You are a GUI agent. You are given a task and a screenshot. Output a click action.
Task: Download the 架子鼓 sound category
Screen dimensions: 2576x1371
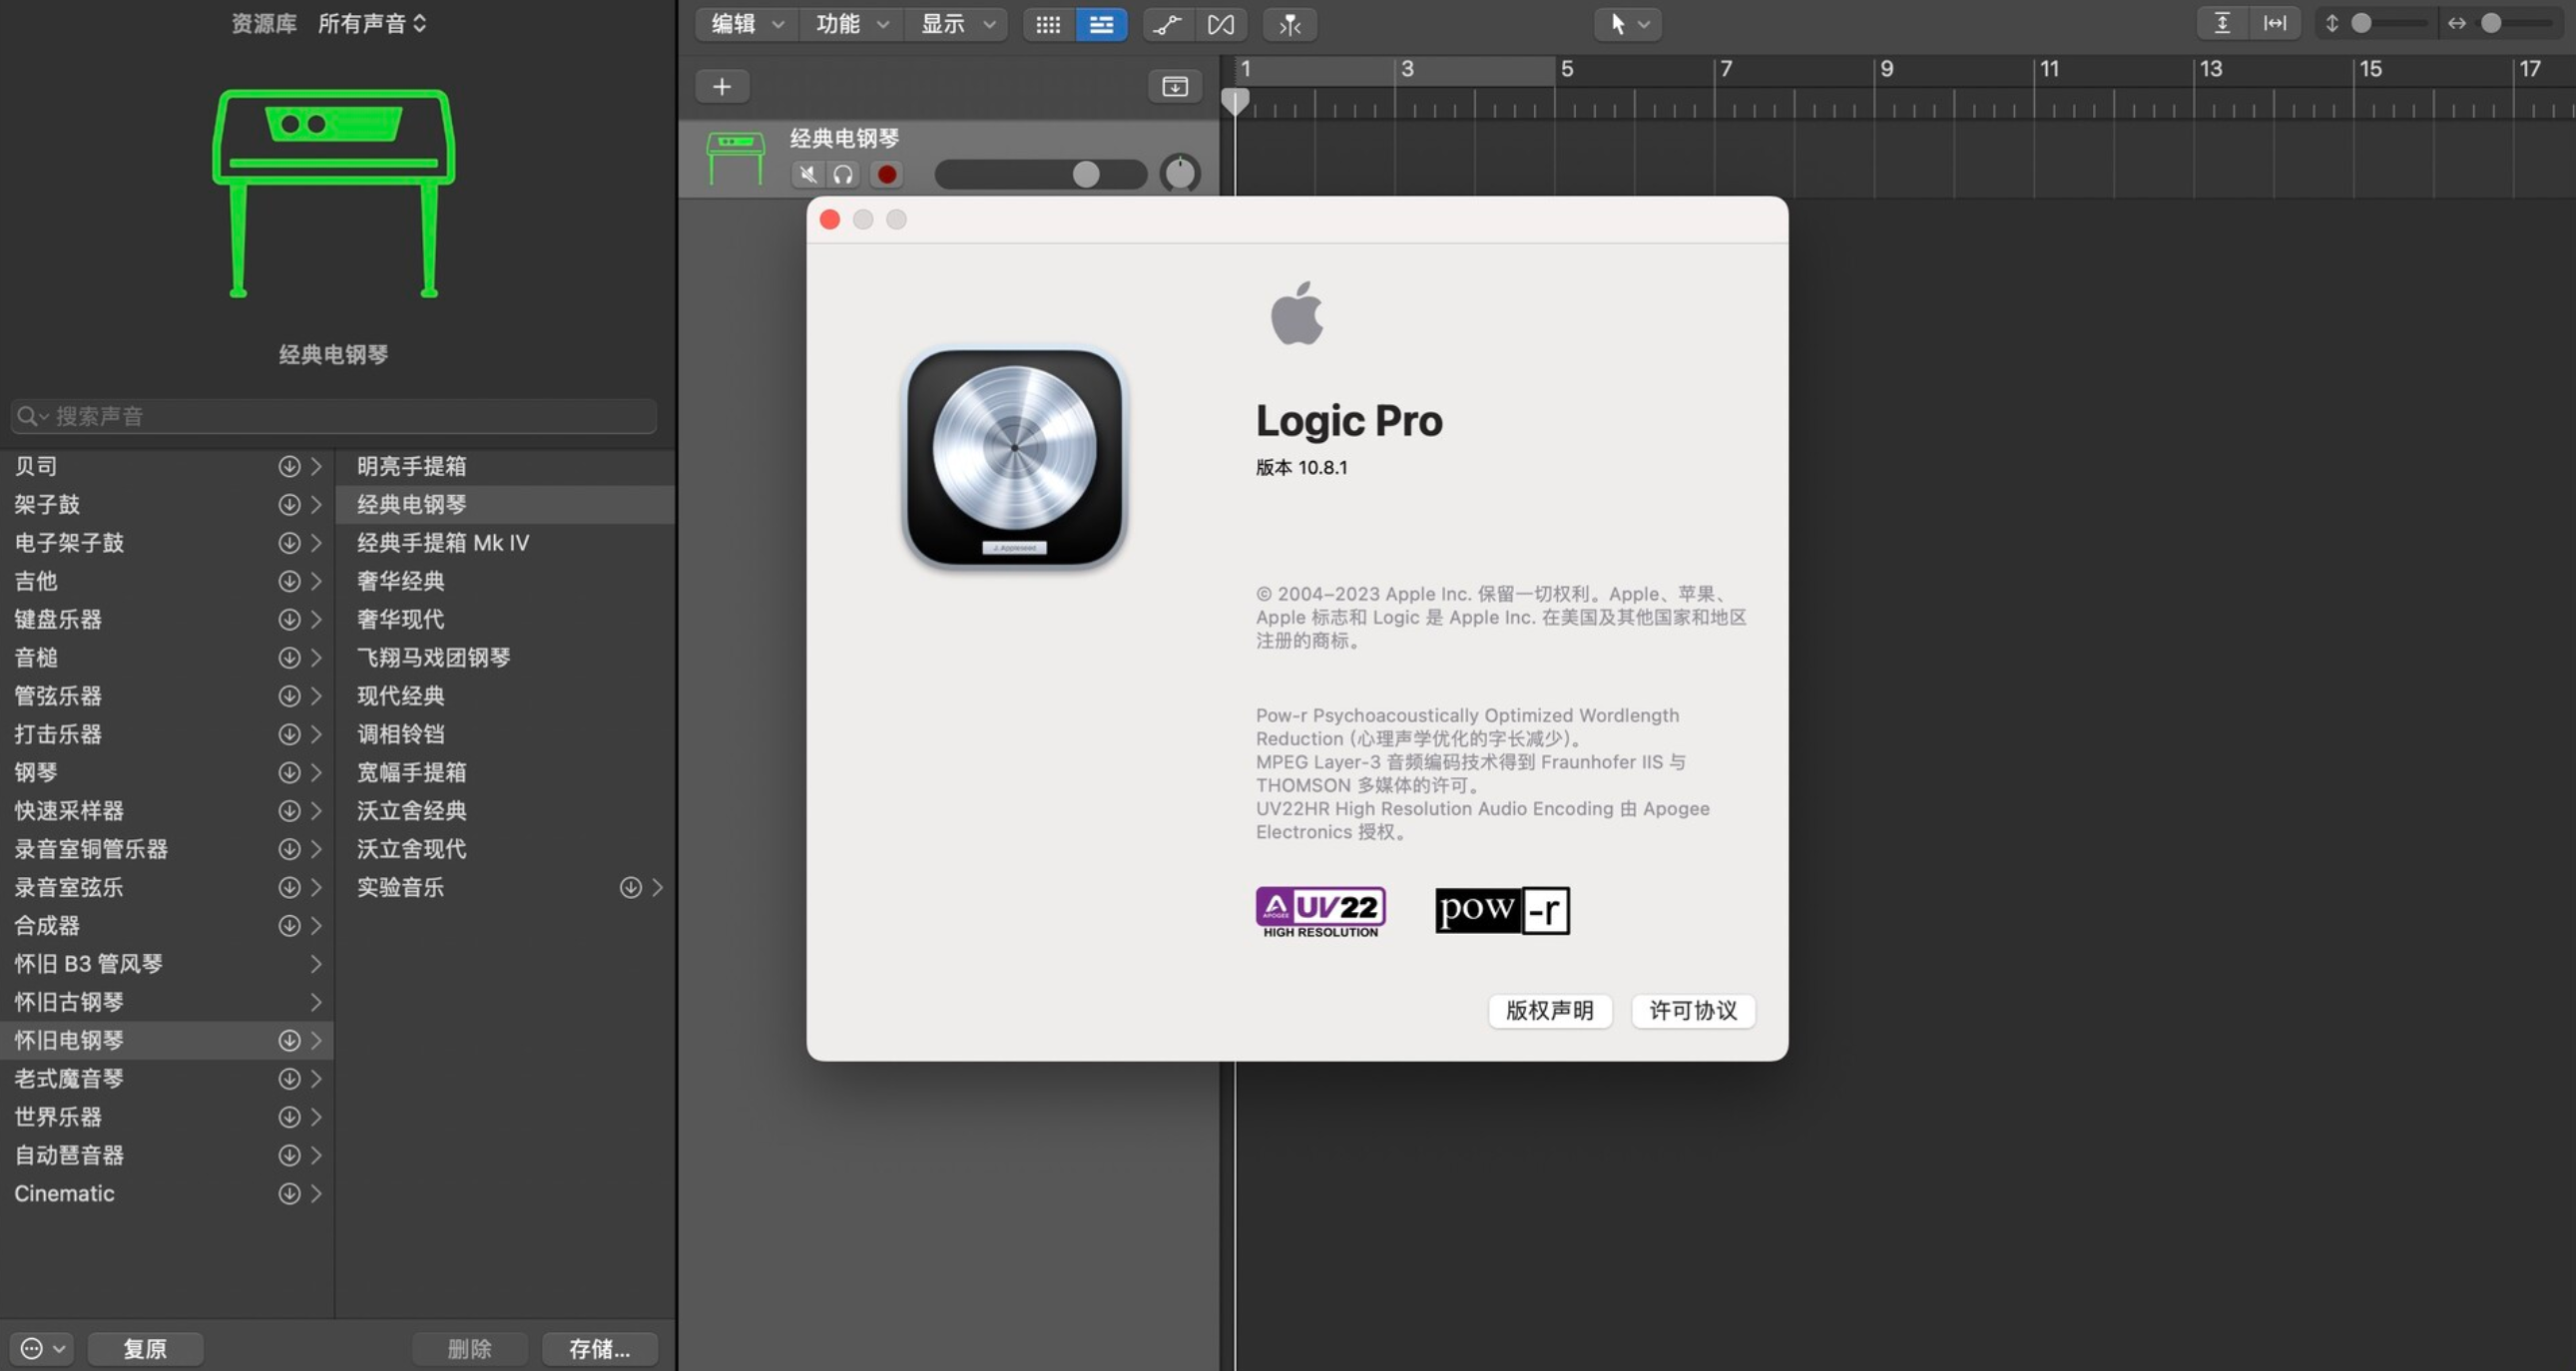[289, 505]
